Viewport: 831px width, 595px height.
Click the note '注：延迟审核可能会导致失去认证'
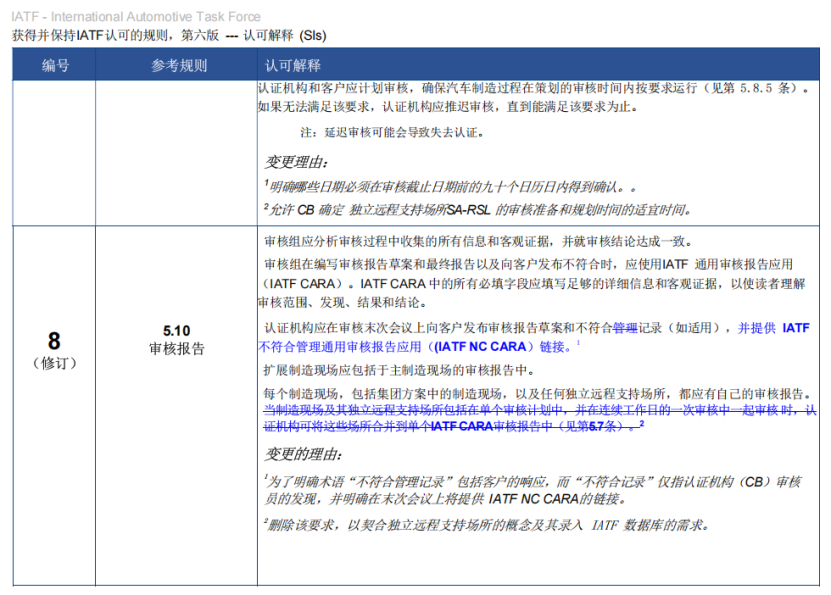tap(392, 132)
